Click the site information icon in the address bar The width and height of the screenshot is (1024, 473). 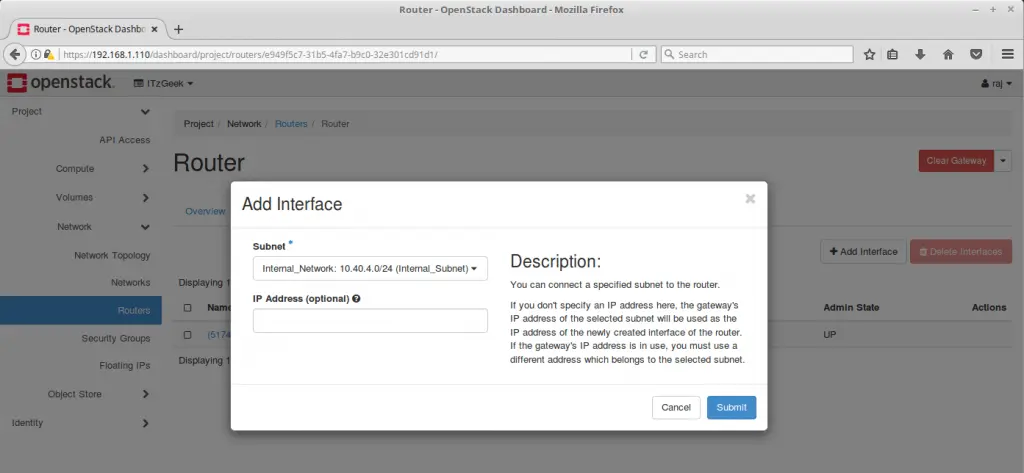[x=36, y=55]
